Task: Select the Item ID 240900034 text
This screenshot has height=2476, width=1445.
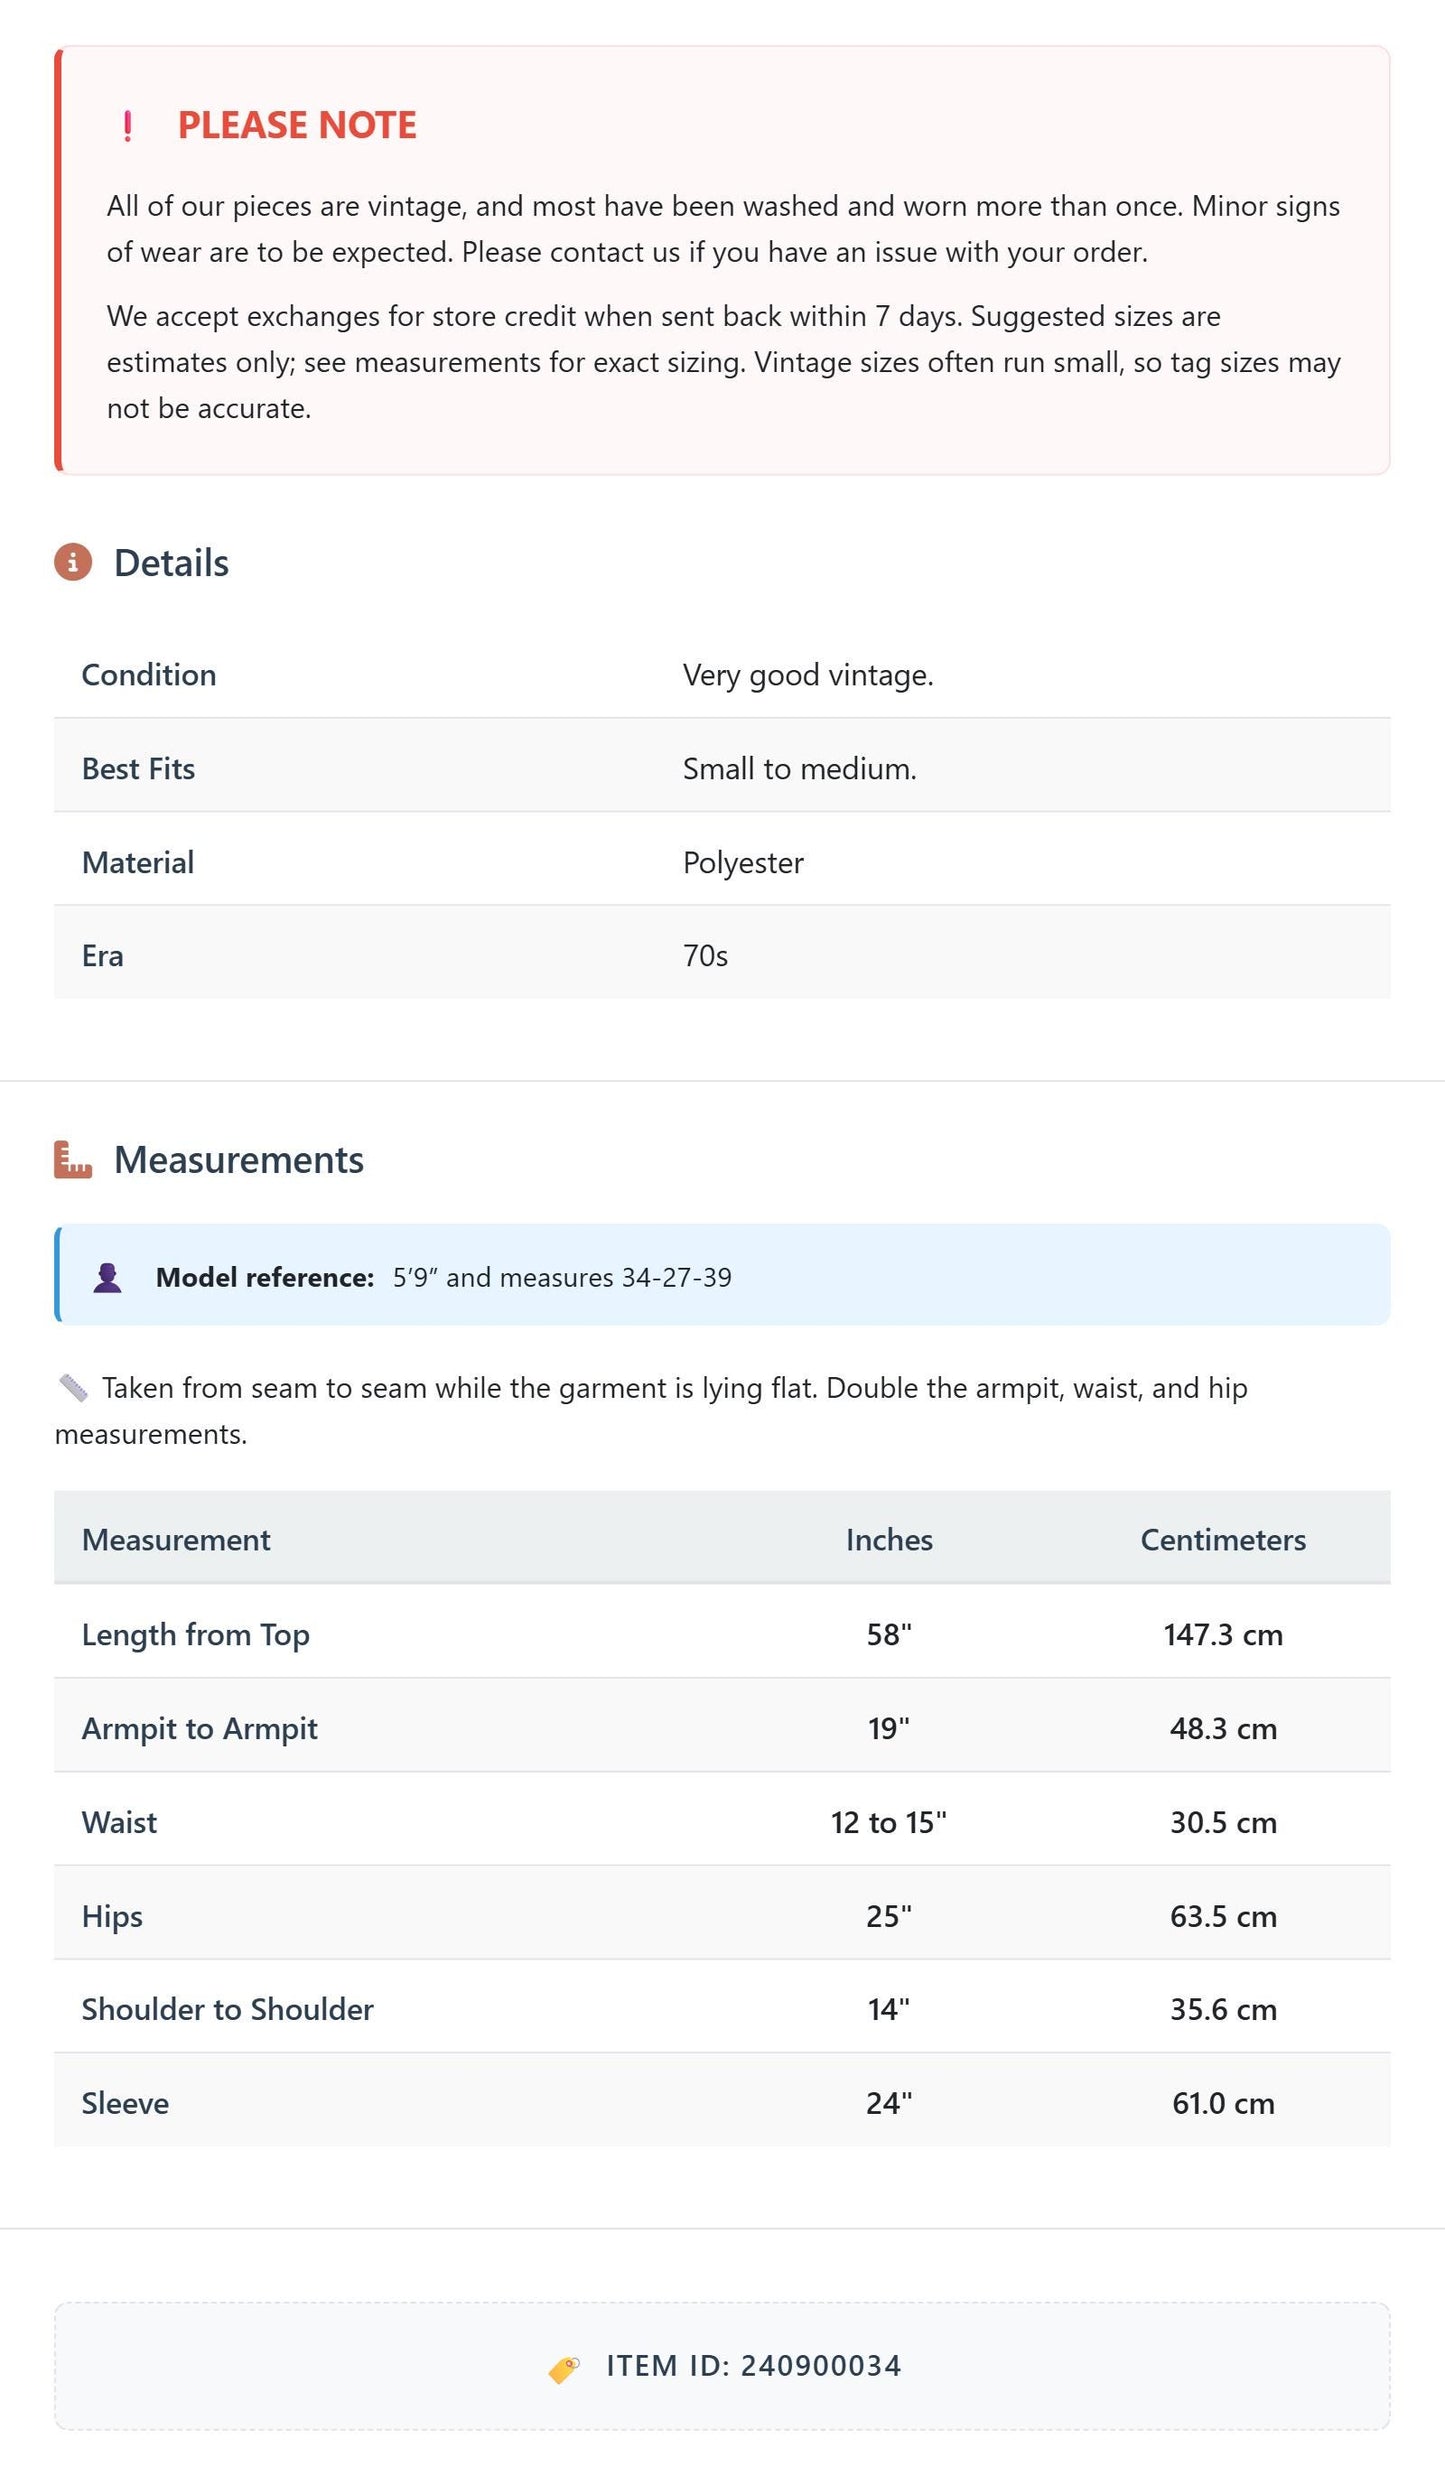Action: [754, 2366]
